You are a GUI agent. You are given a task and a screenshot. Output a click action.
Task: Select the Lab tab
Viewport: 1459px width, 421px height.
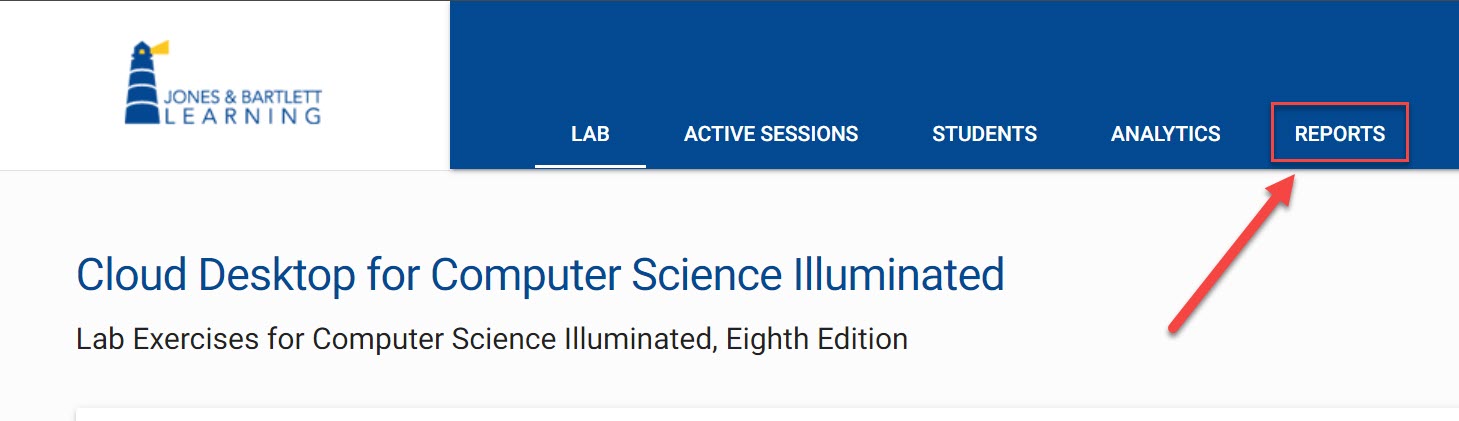[590, 134]
